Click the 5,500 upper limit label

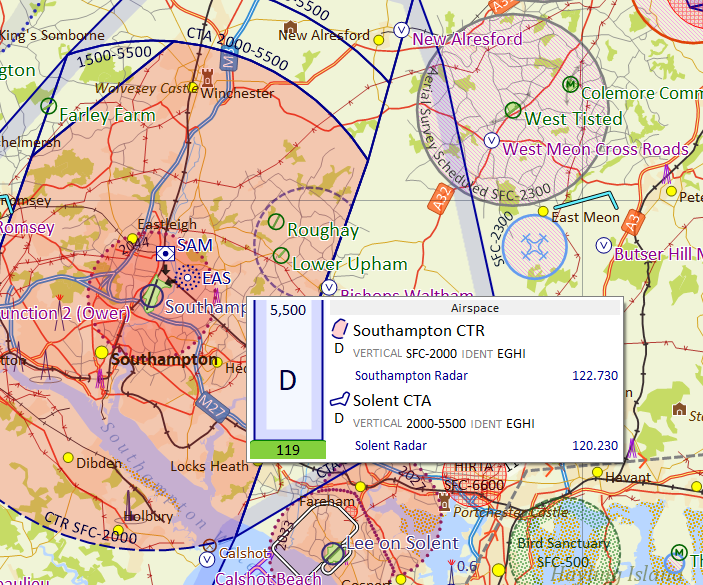288,310
